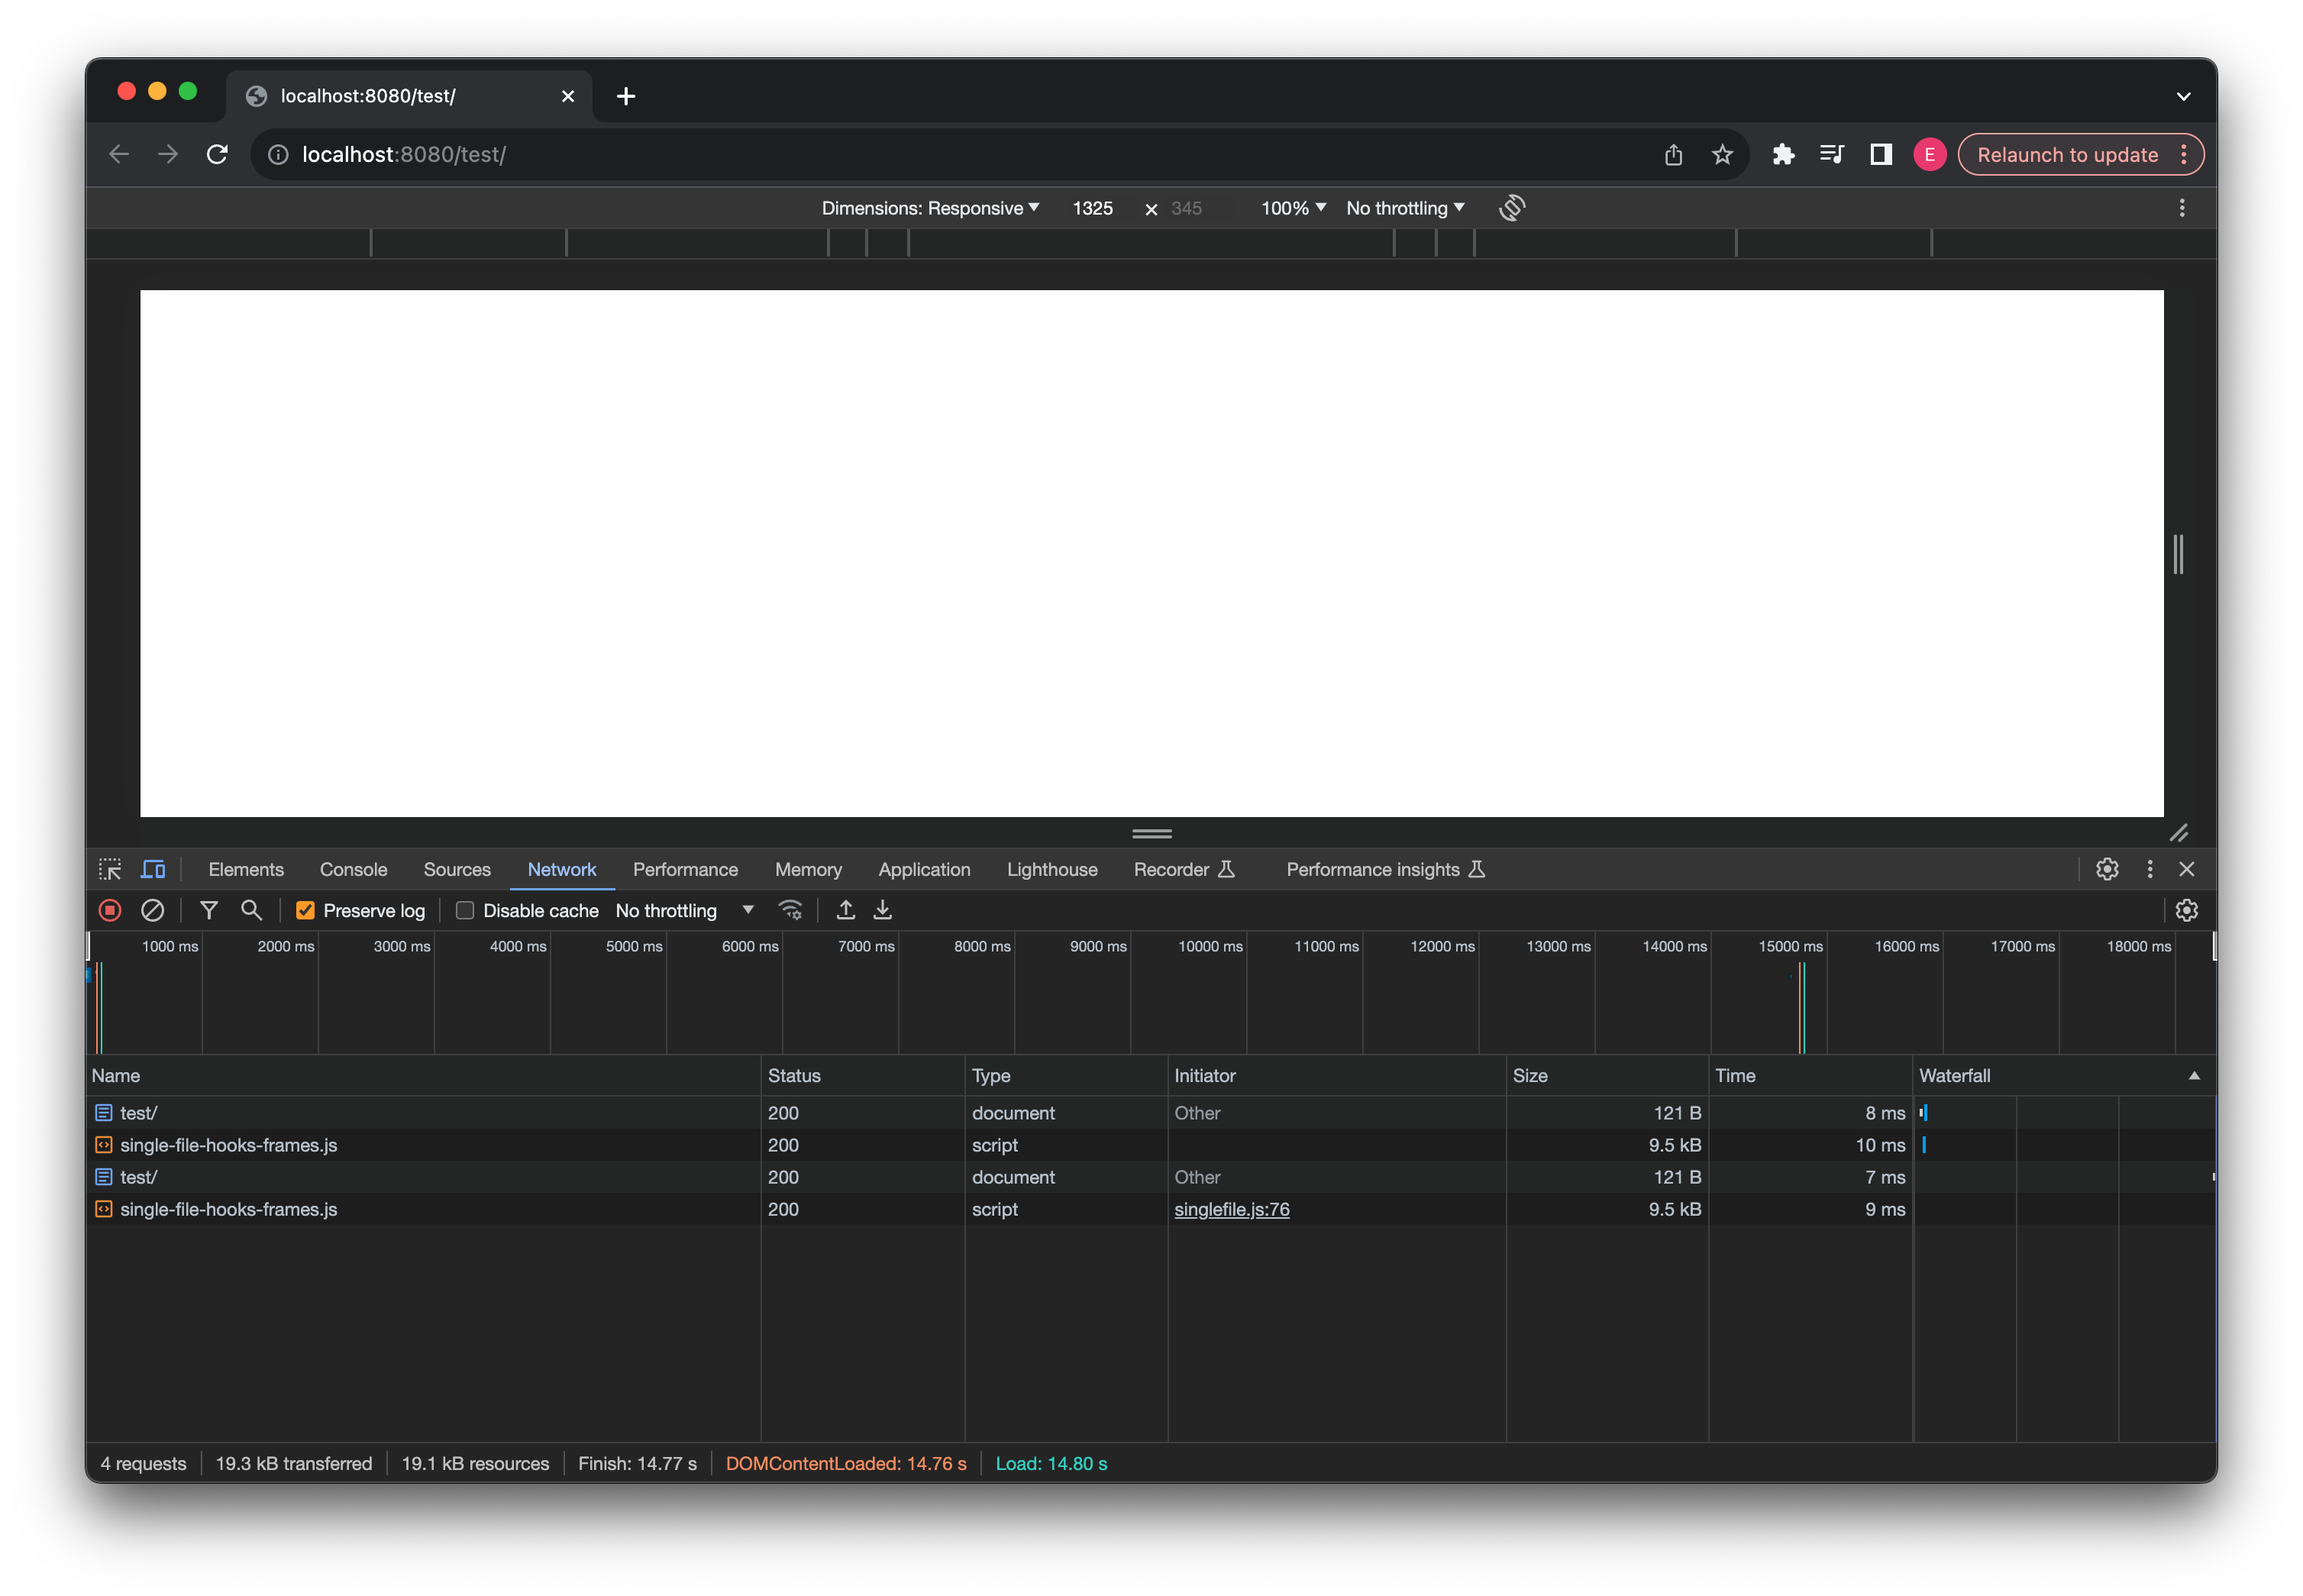The width and height of the screenshot is (2303, 1596).
Task: Click the viewport width field 1325
Action: (x=1092, y=208)
